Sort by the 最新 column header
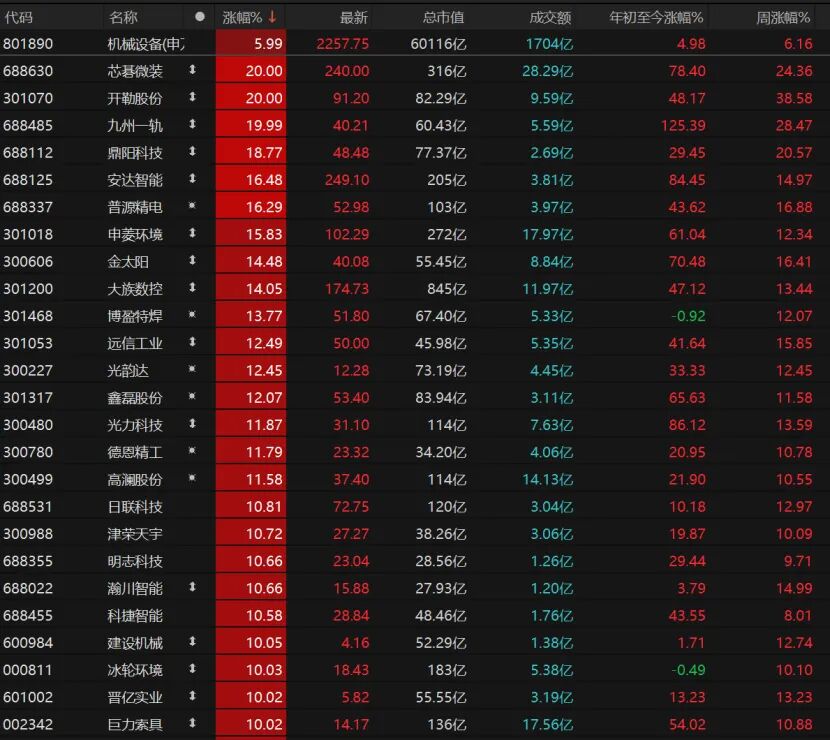Screen dimensions: 830x740 [353, 18]
